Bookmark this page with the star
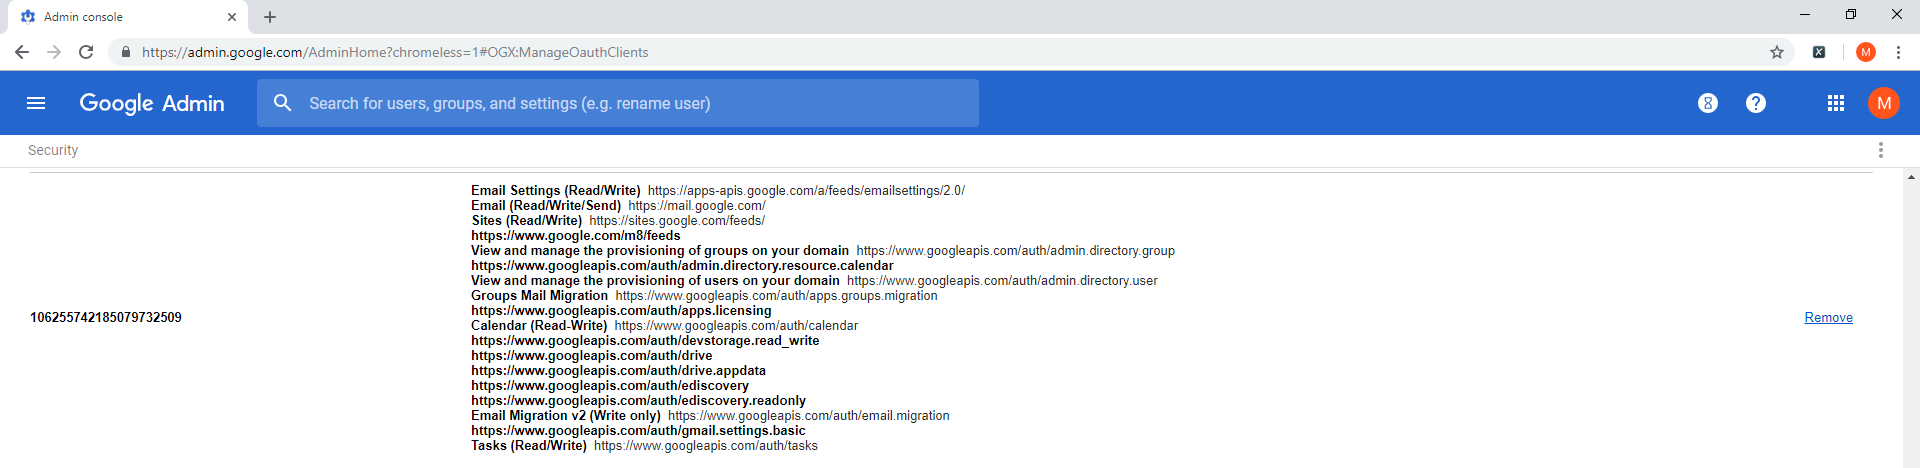 click(x=1777, y=52)
